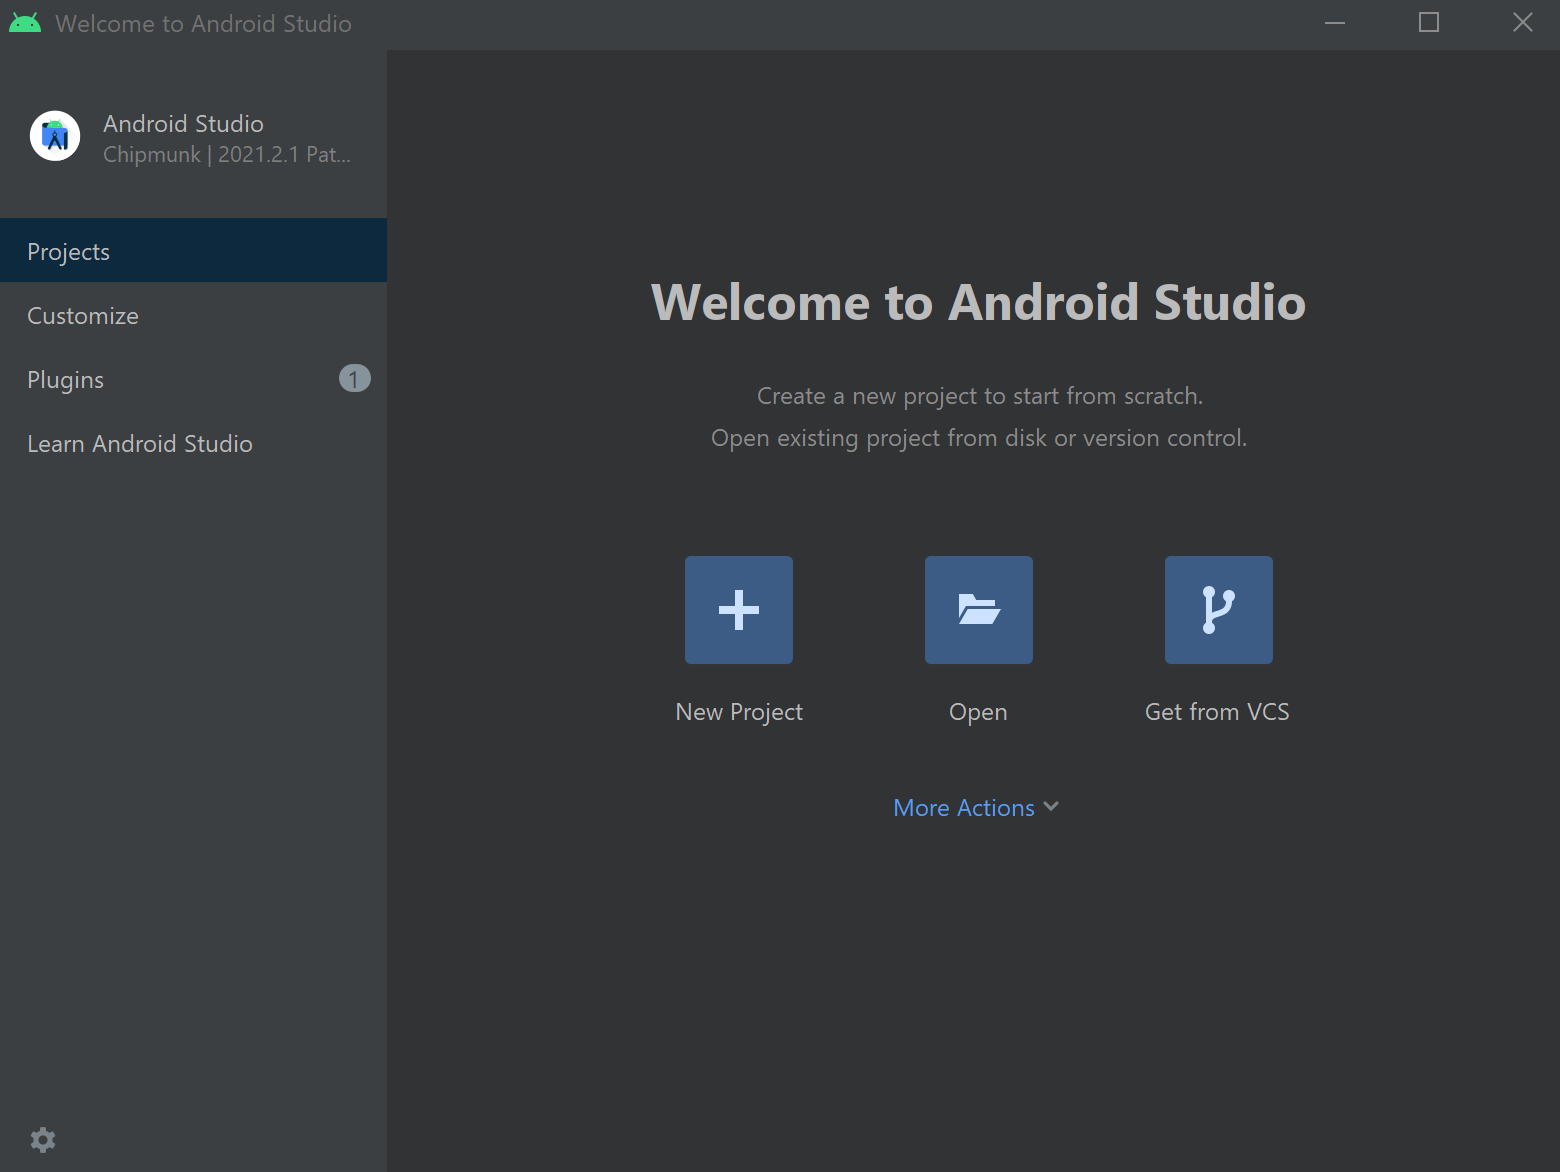Click the plus icon for New Project
The width and height of the screenshot is (1560, 1172).
point(739,610)
